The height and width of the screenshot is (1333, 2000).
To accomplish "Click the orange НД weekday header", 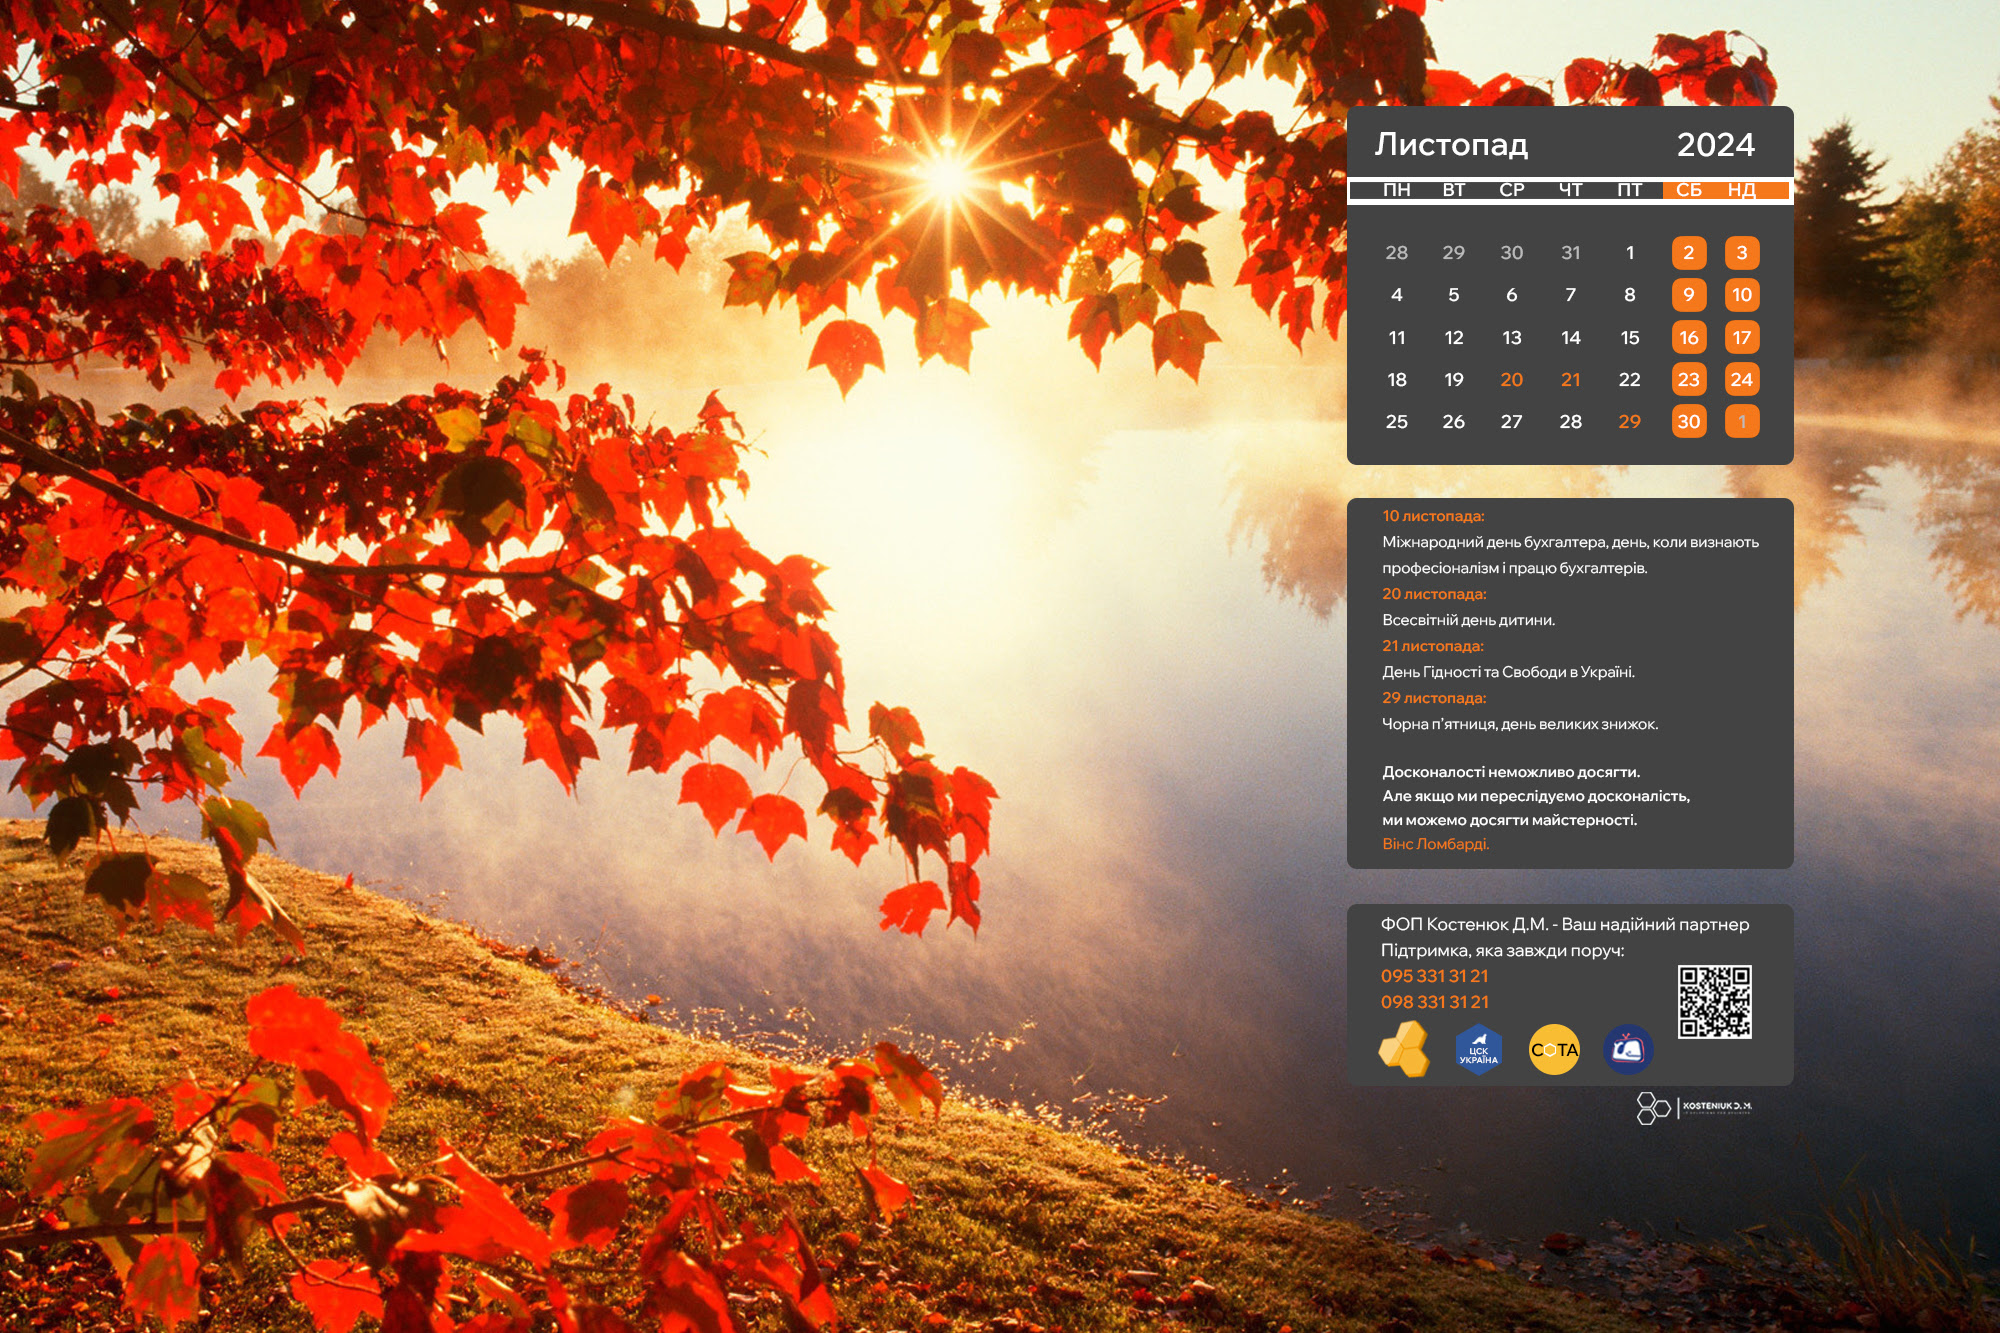I will point(1742,190).
